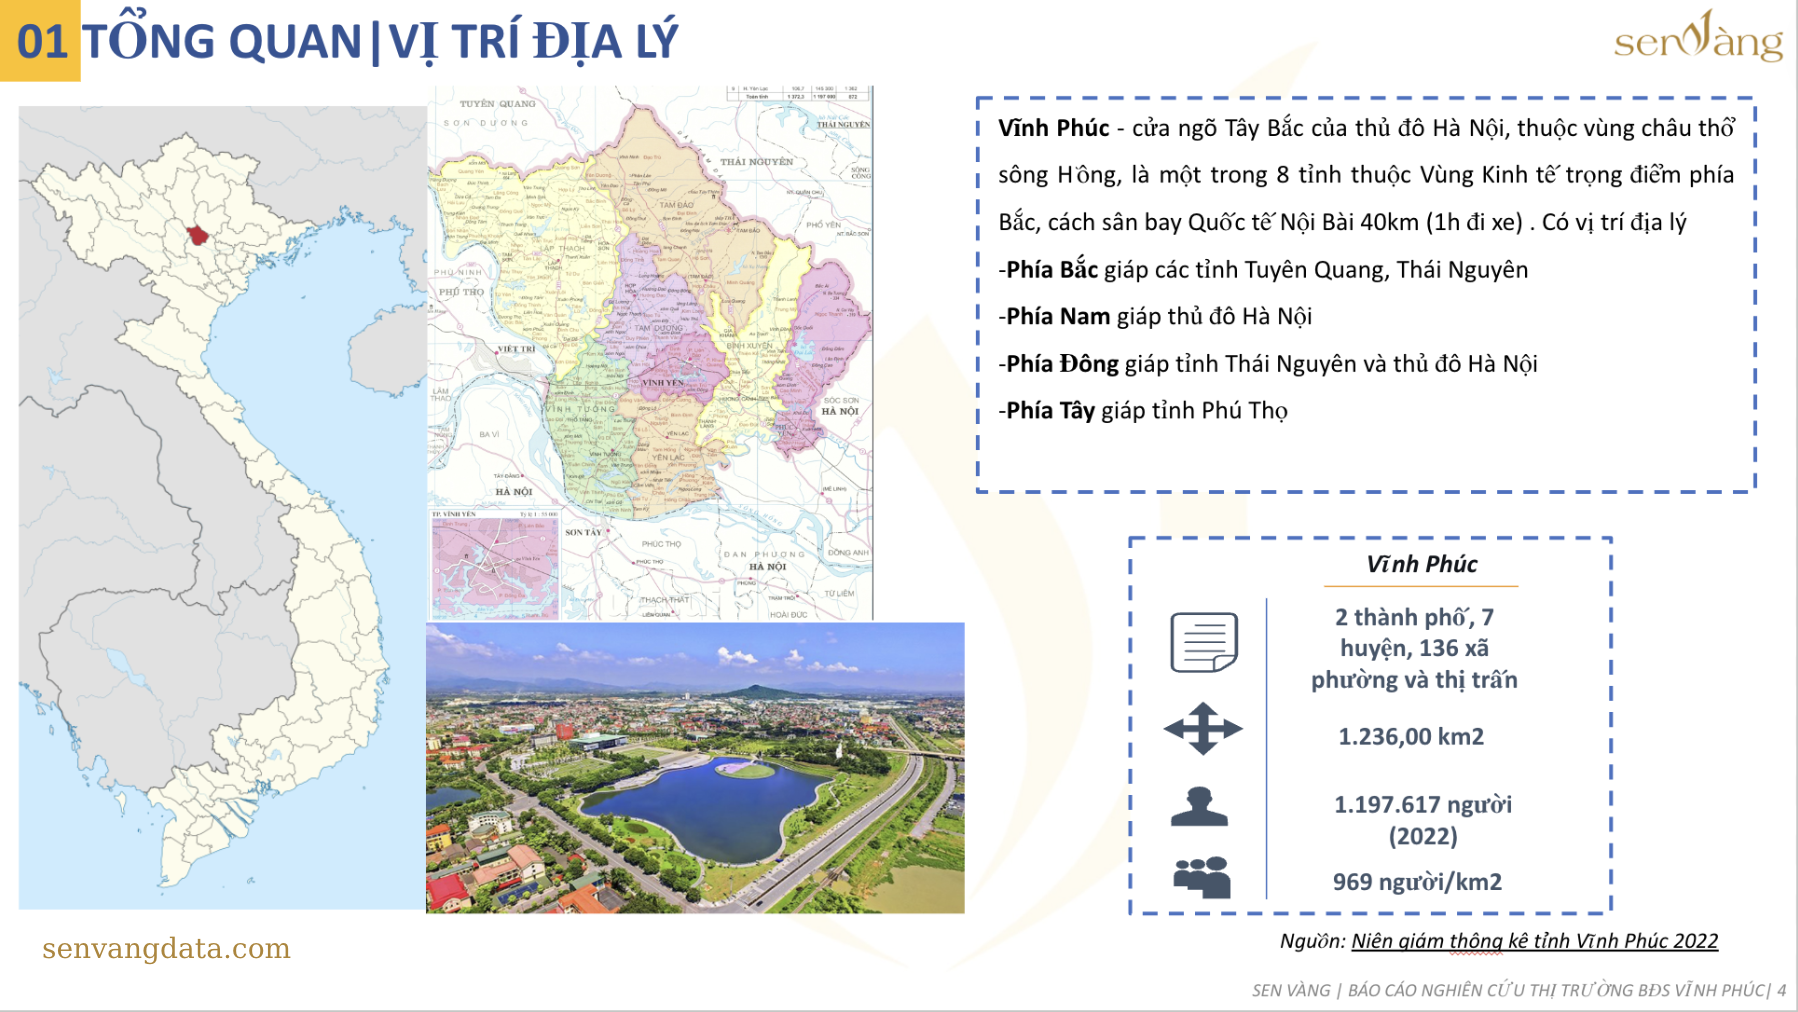Click the VĨNH YÊN label on province map

click(x=663, y=383)
